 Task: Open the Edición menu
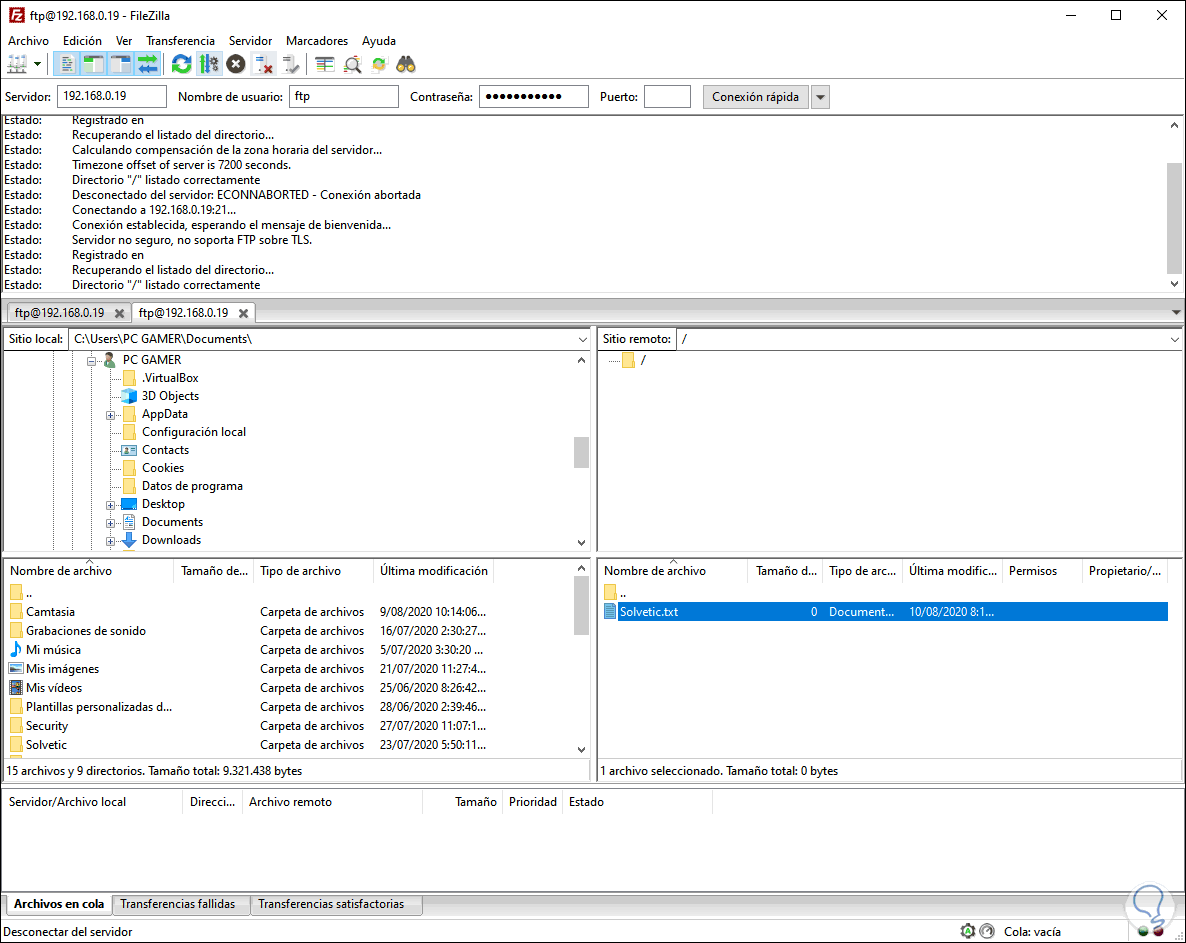pyautogui.click(x=82, y=41)
